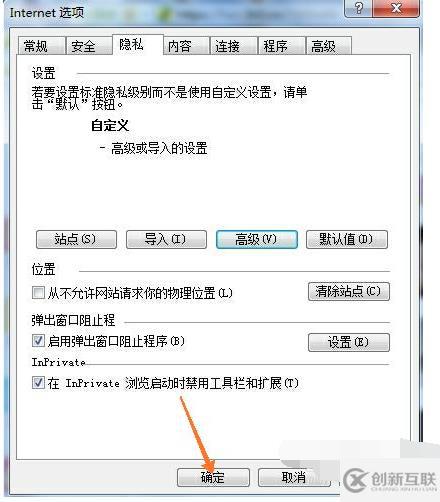Image resolution: width=440 pixels, height=502 pixels.
Task: Click the help question mark icon
Action: pos(359,7)
